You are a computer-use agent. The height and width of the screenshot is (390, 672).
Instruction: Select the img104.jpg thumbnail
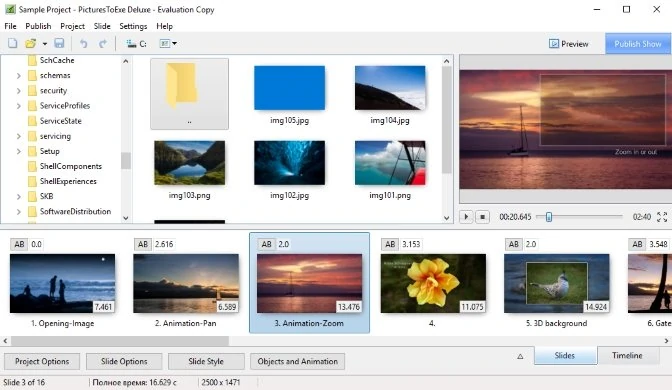click(390, 88)
